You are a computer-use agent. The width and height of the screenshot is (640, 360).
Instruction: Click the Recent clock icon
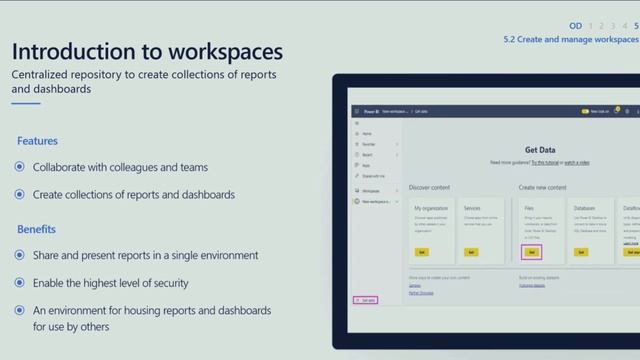(357, 155)
